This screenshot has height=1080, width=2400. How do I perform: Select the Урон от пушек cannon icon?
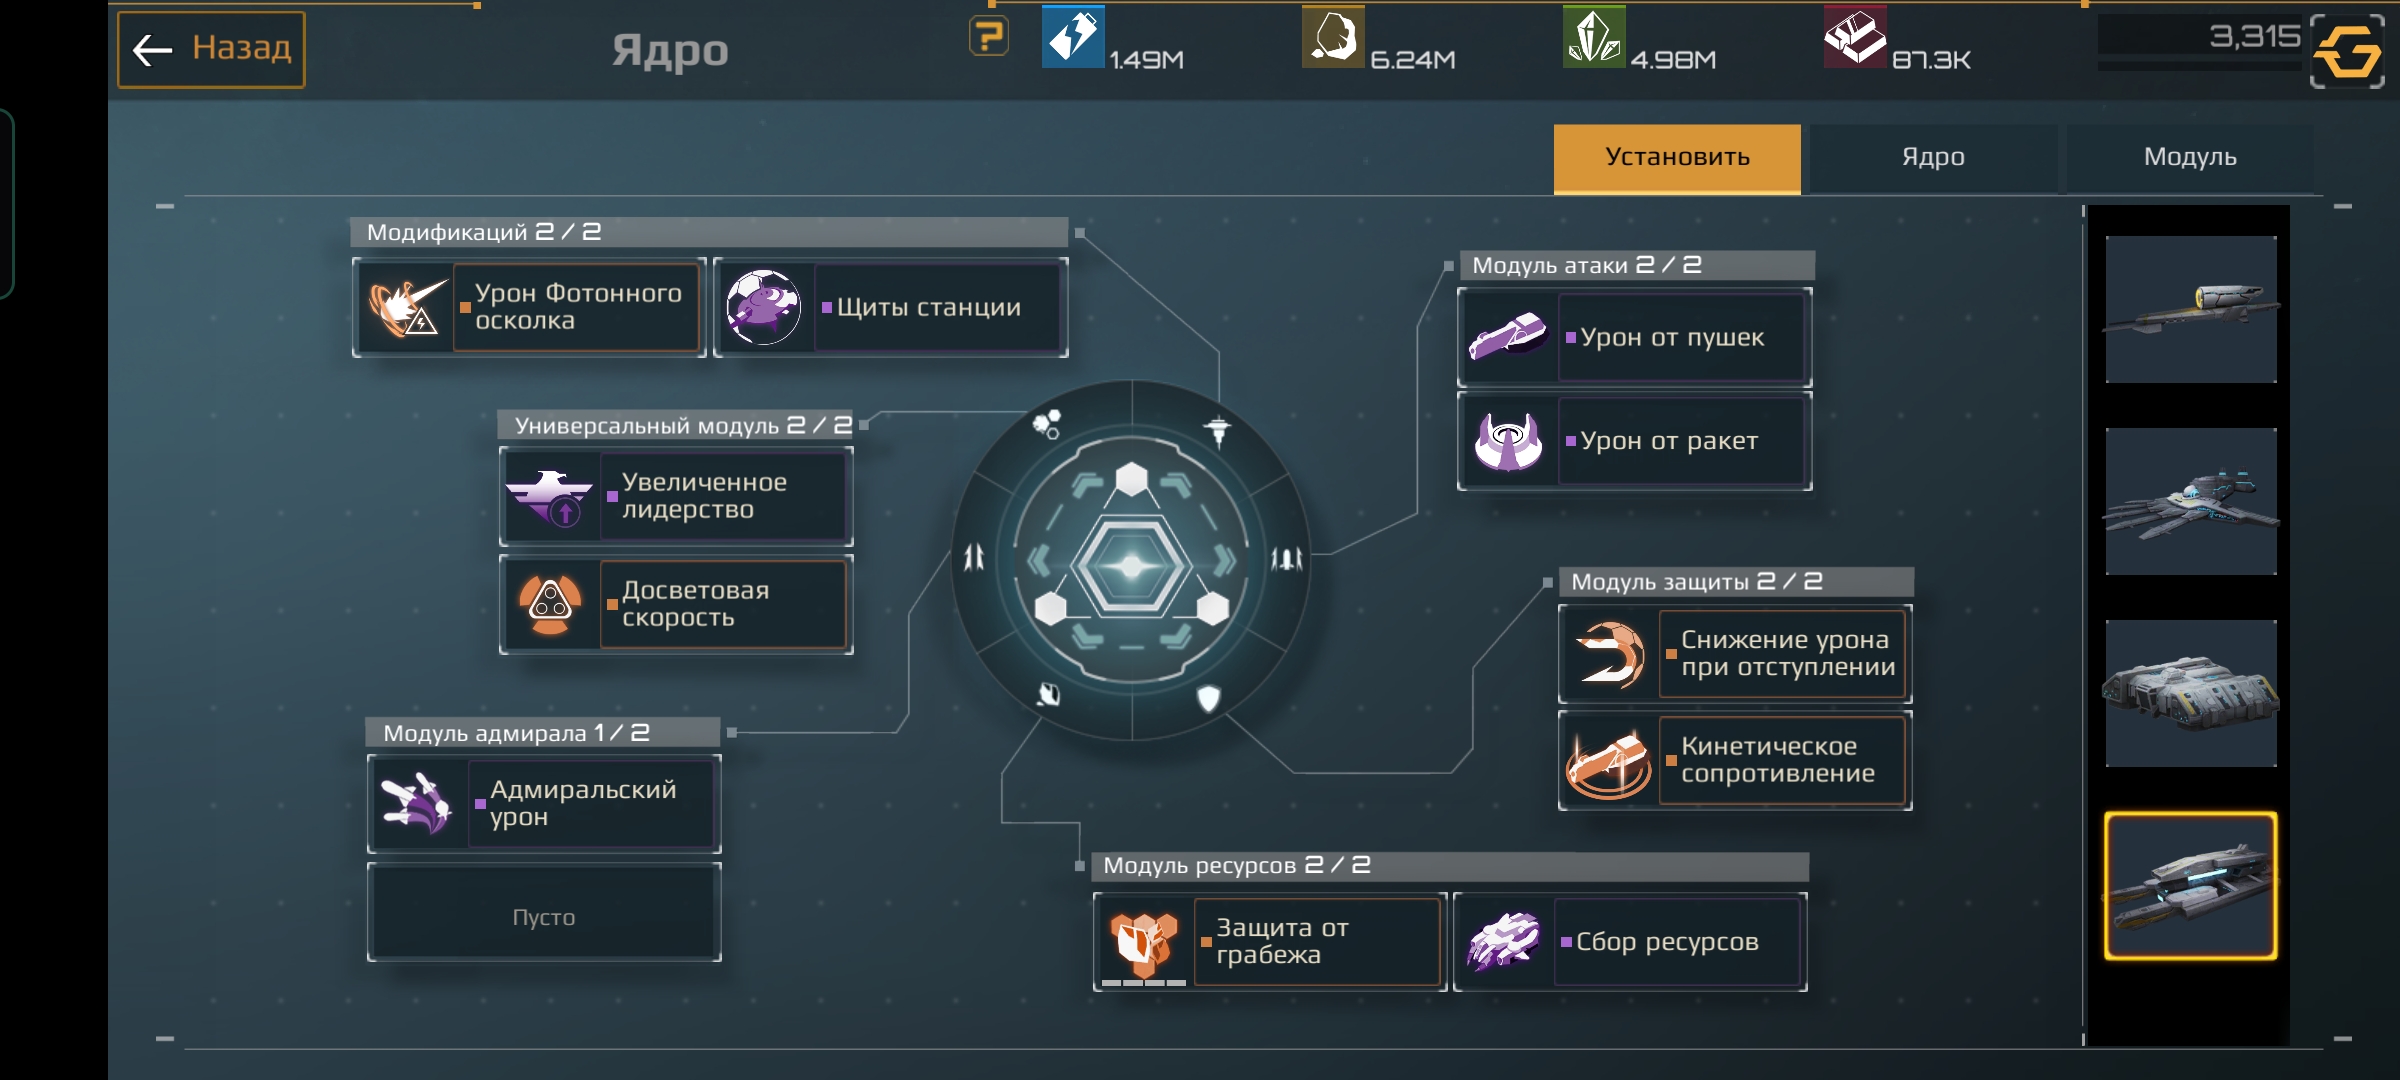1508,337
